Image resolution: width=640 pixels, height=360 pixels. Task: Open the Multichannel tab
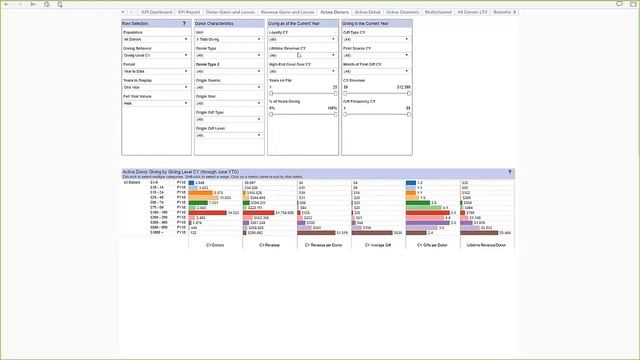(x=438, y=12)
